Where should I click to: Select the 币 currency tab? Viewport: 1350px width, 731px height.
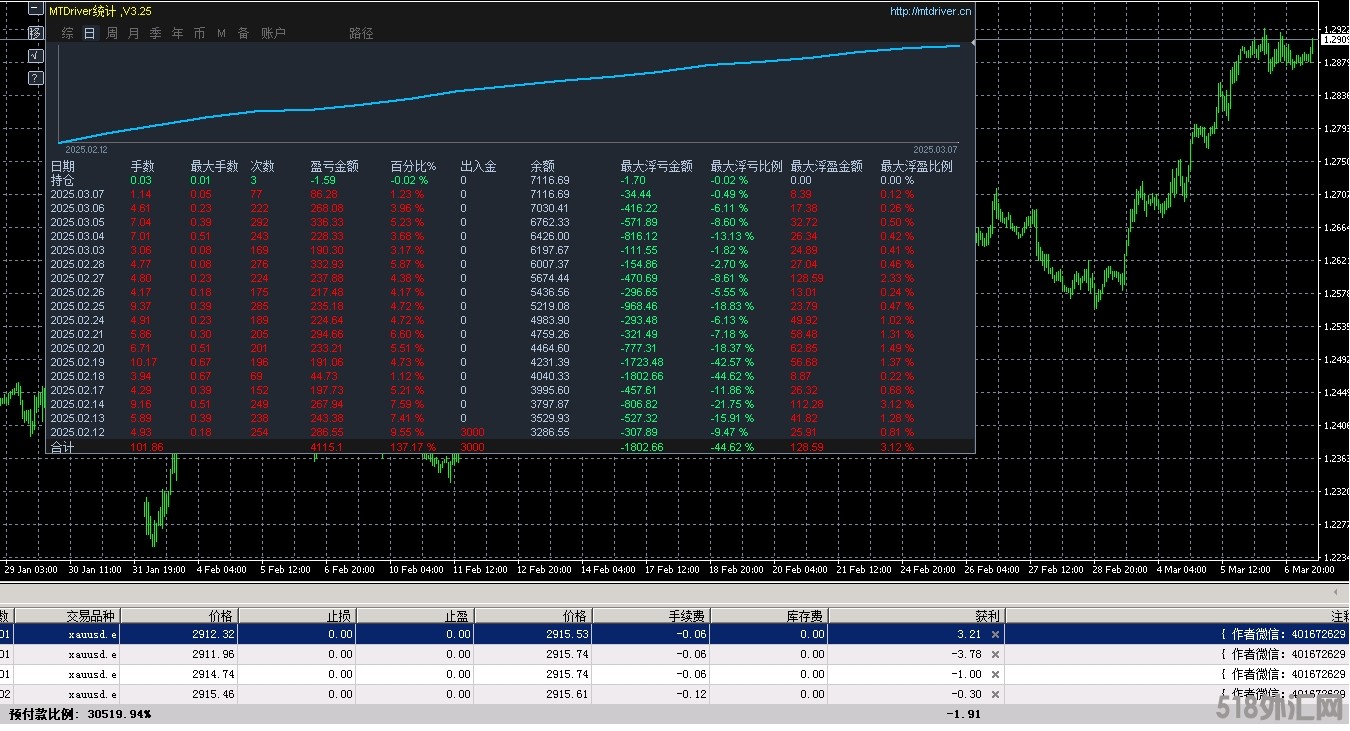coord(199,33)
